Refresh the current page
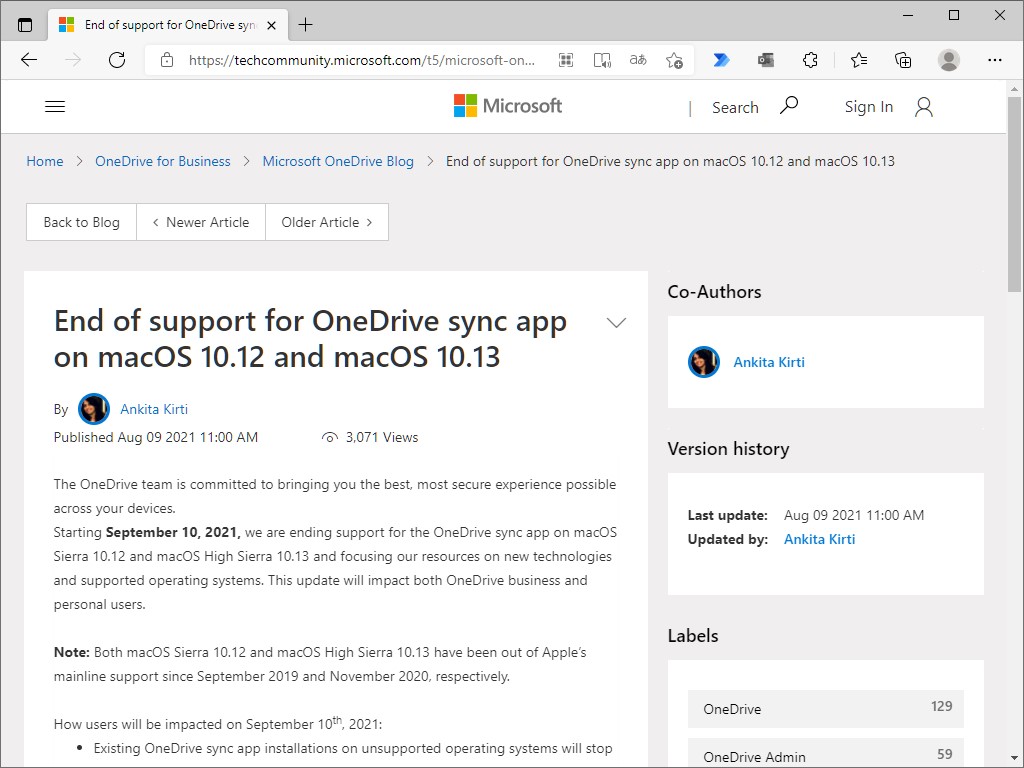 pos(117,60)
